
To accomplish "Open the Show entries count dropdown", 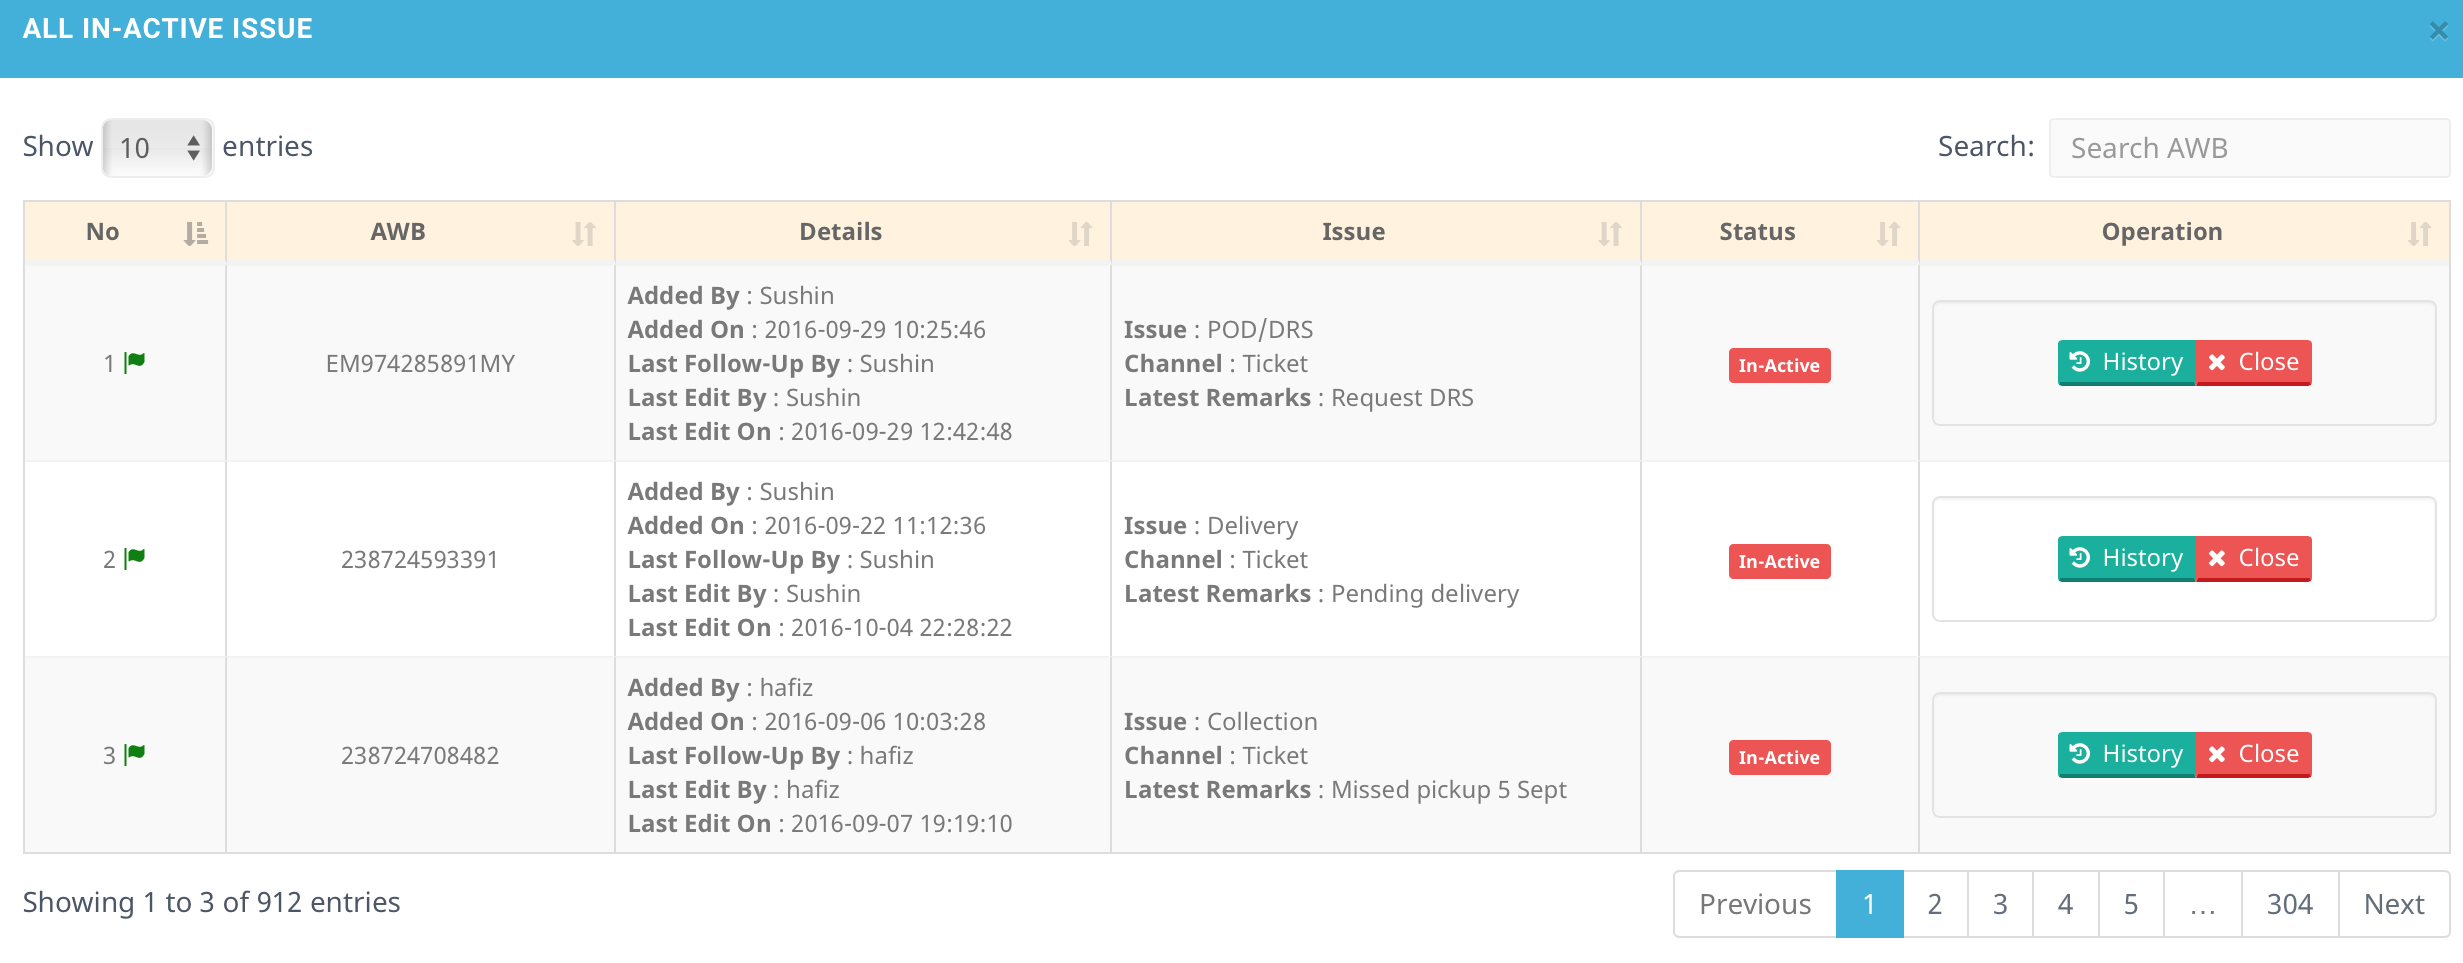I will [158, 148].
